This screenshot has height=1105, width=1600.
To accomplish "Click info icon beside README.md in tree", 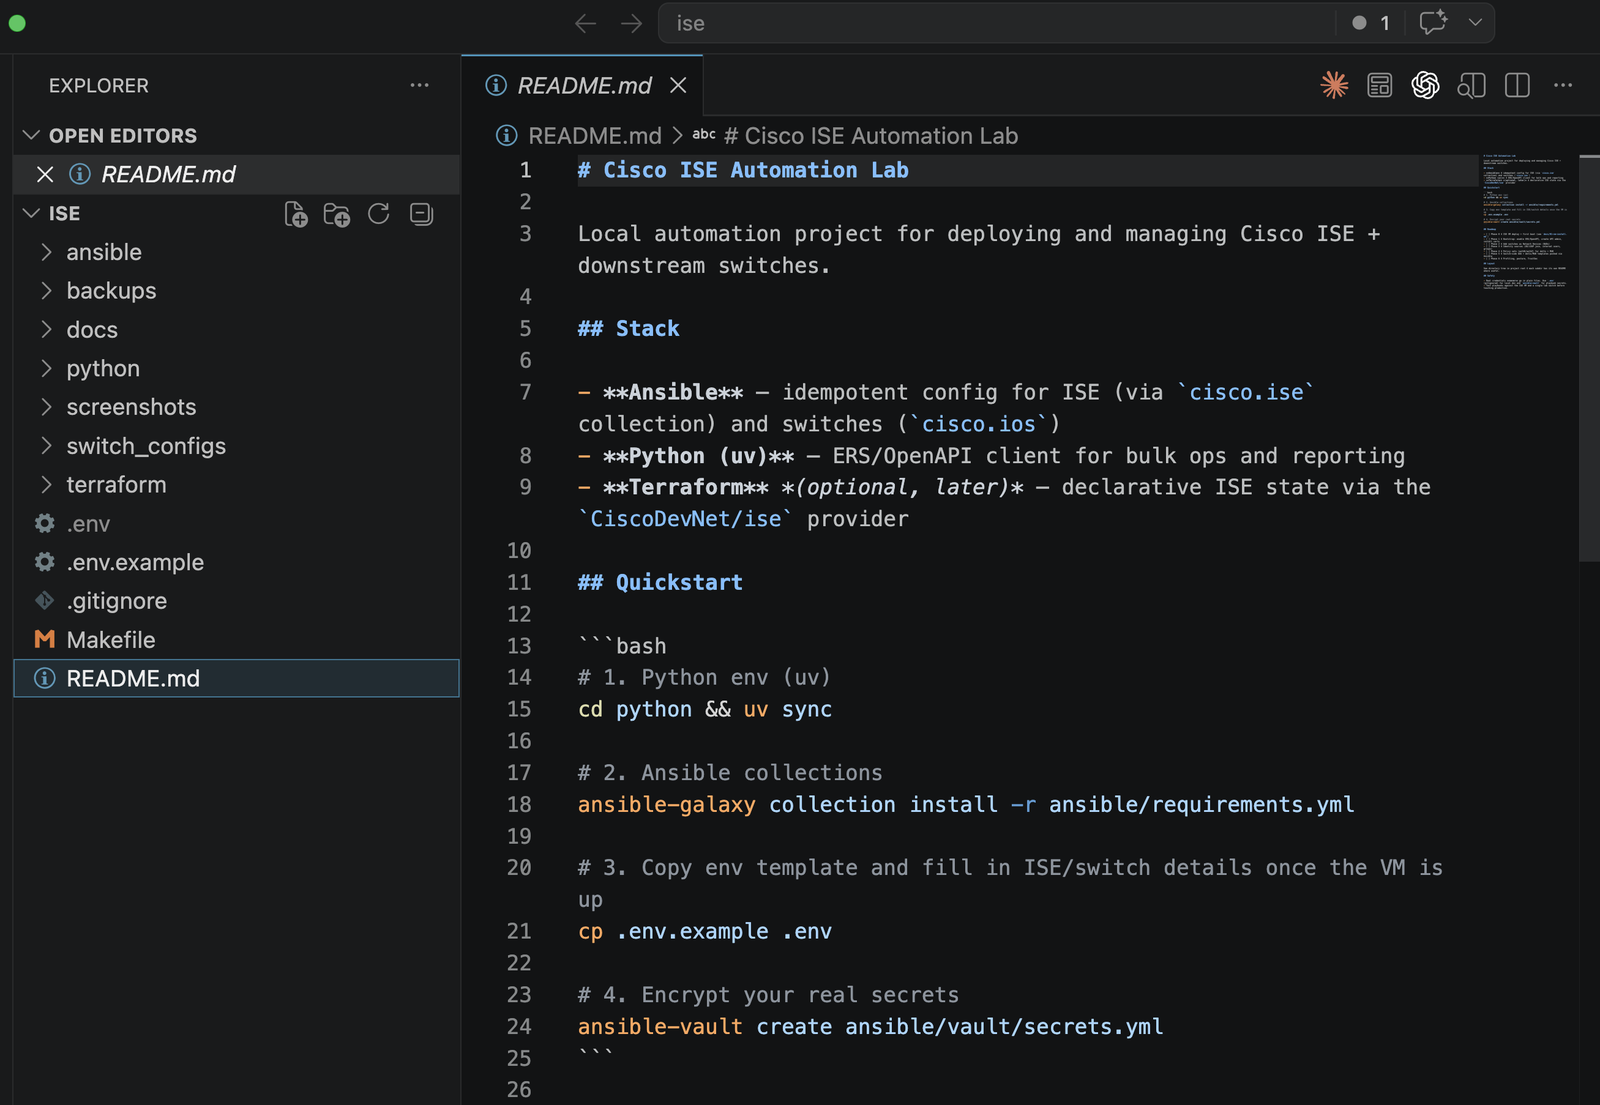I will pos(45,678).
